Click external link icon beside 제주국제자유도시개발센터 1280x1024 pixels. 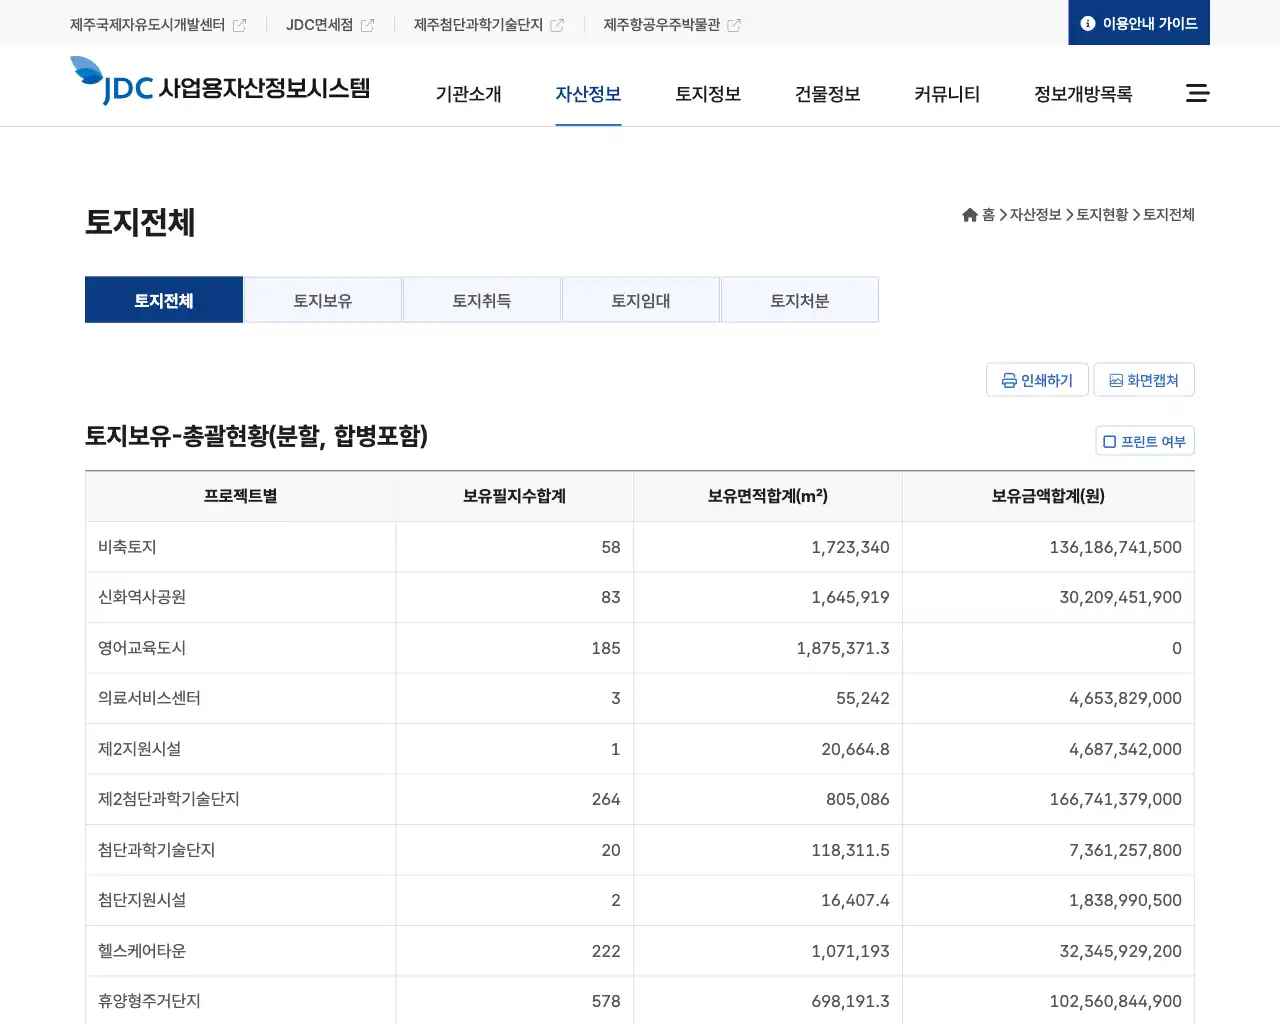pyautogui.click(x=239, y=25)
